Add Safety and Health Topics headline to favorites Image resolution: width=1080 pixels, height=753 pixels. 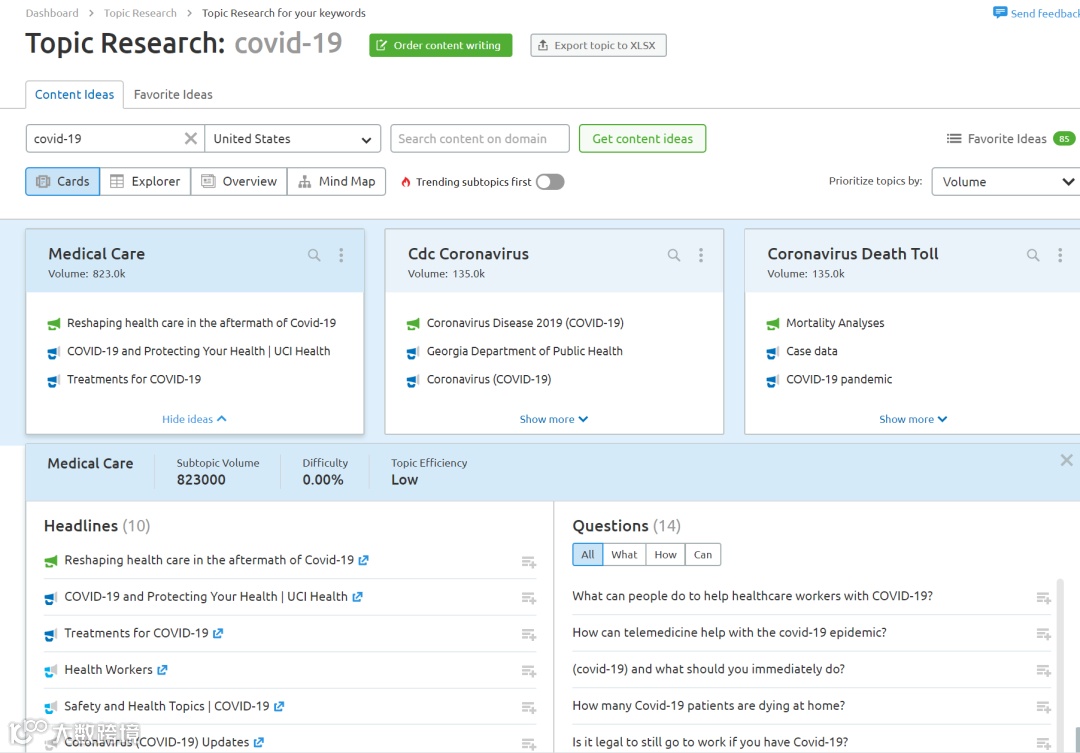pyautogui.click(x=528, y=708)
